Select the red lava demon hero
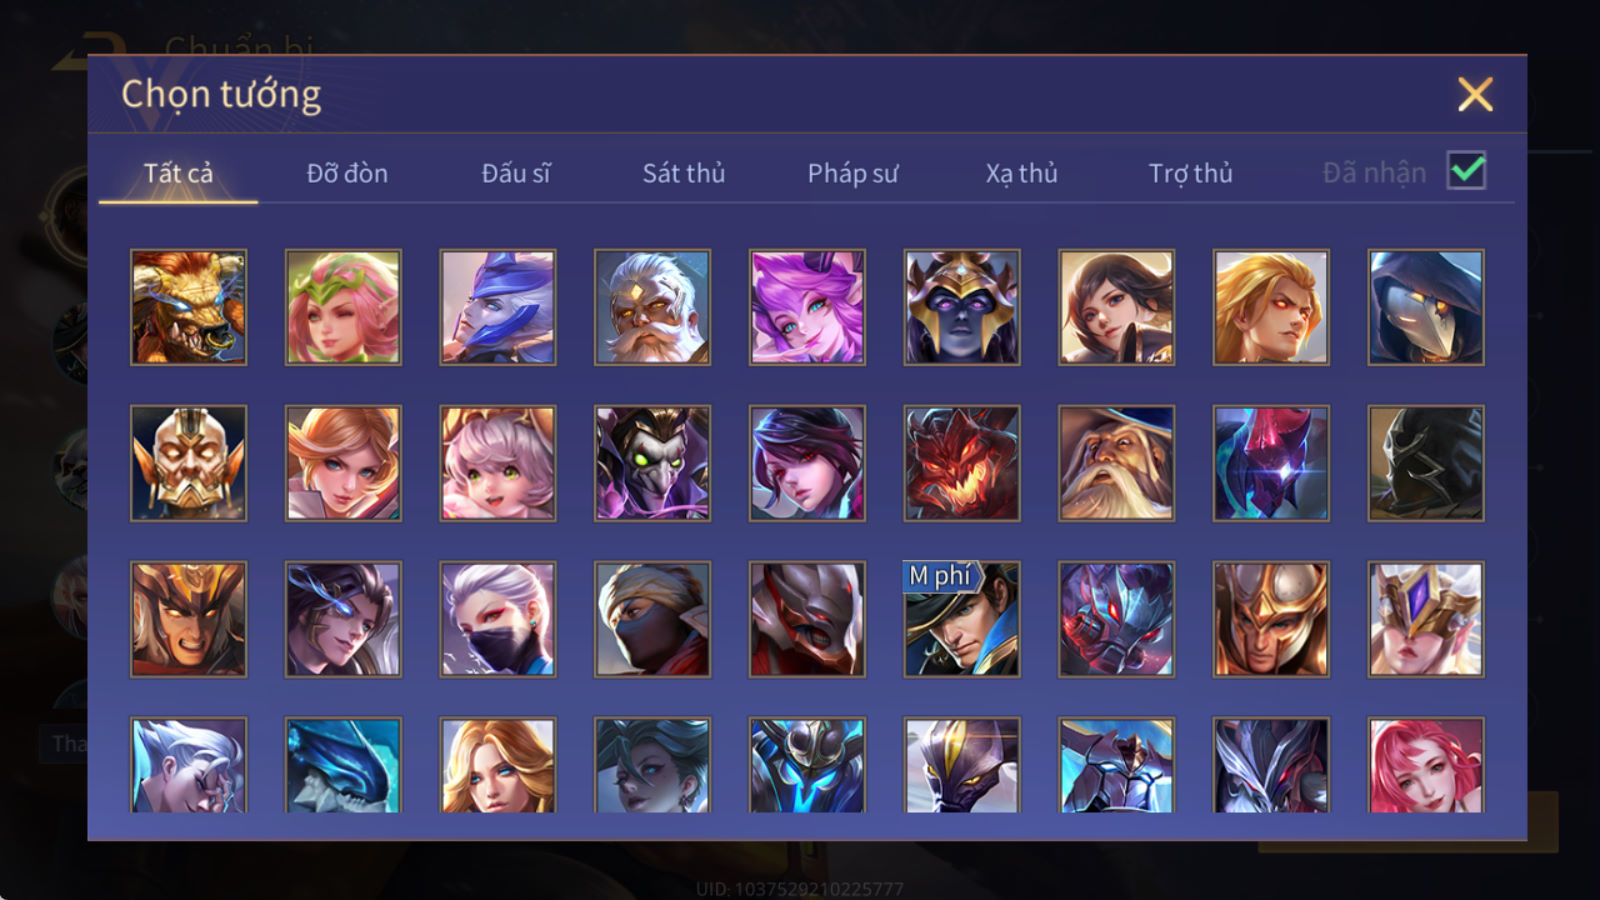The height and width of the screenshot is (900, 1600). click(x=962, y=463)
